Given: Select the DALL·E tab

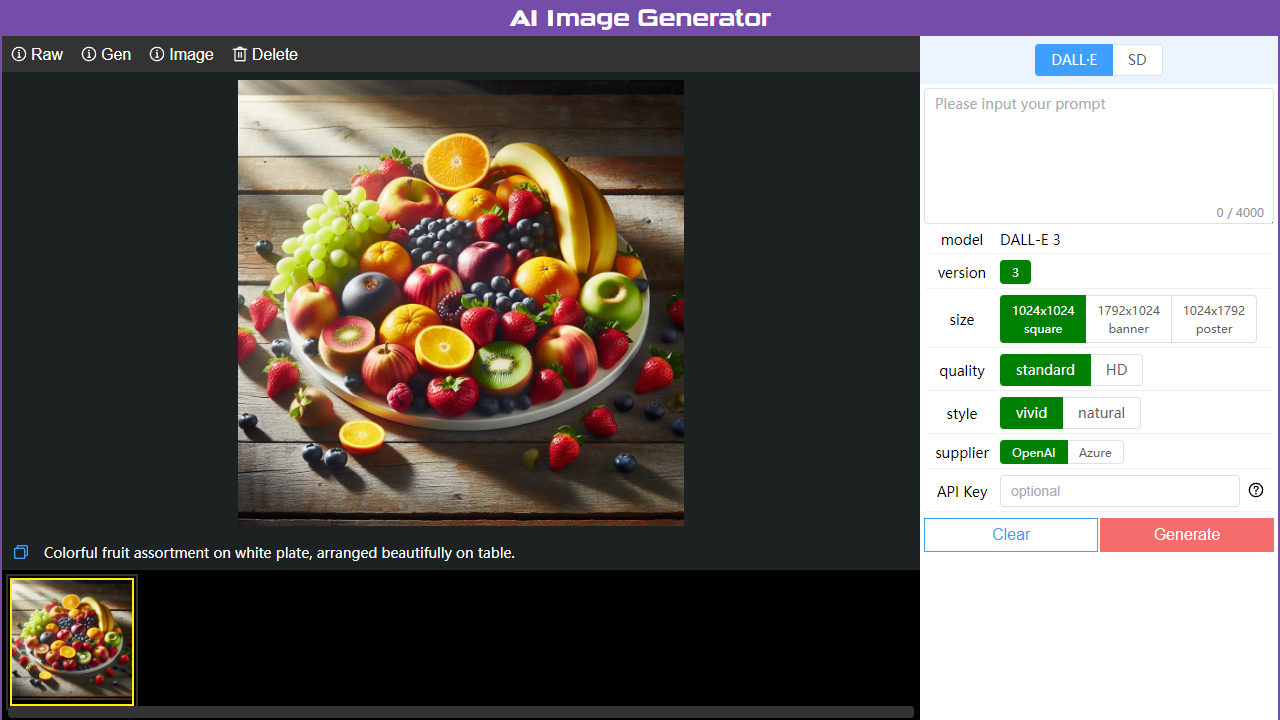Looking at the screenshot, I should (x=1073, y=59).
